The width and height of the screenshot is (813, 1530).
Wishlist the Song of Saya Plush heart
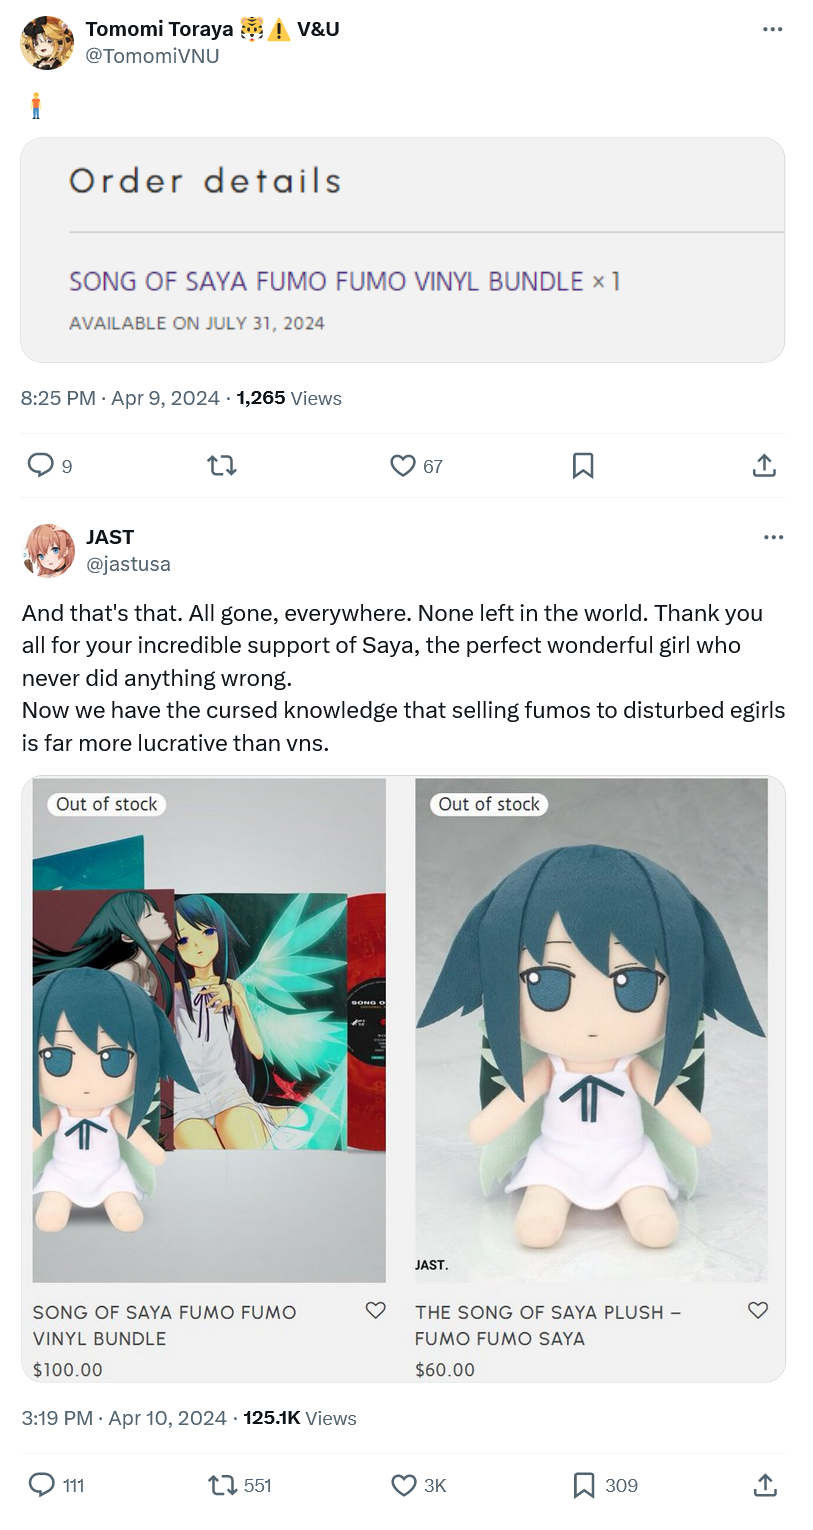point(758,1310)
